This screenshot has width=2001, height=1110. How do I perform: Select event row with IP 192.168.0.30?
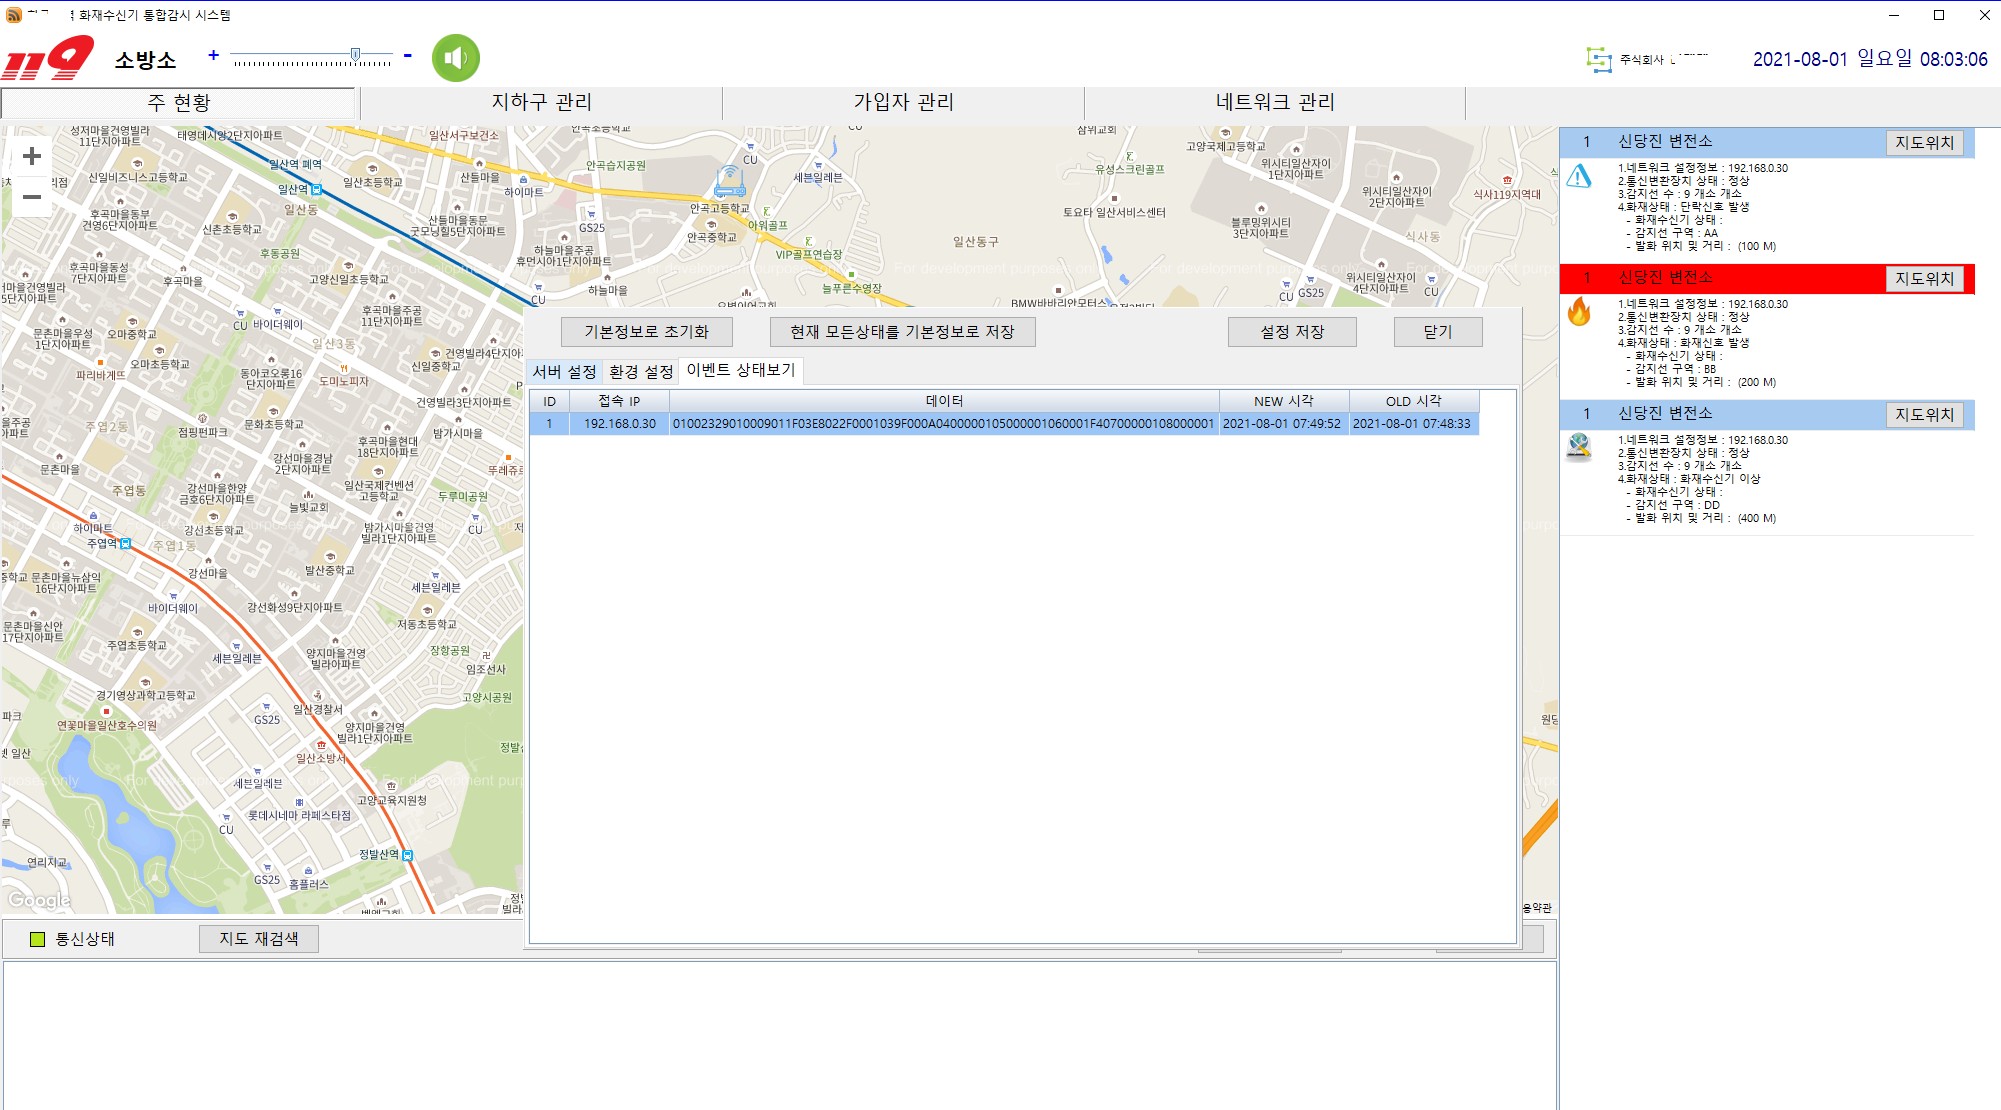[x=620, y=424]
